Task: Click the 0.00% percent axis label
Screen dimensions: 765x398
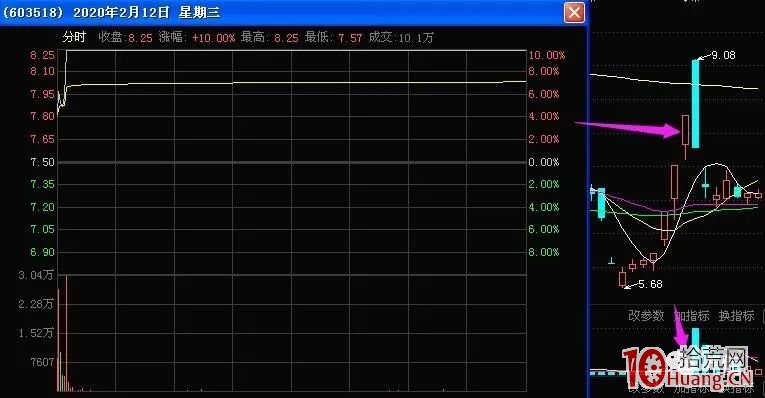Action: (544, 162)
